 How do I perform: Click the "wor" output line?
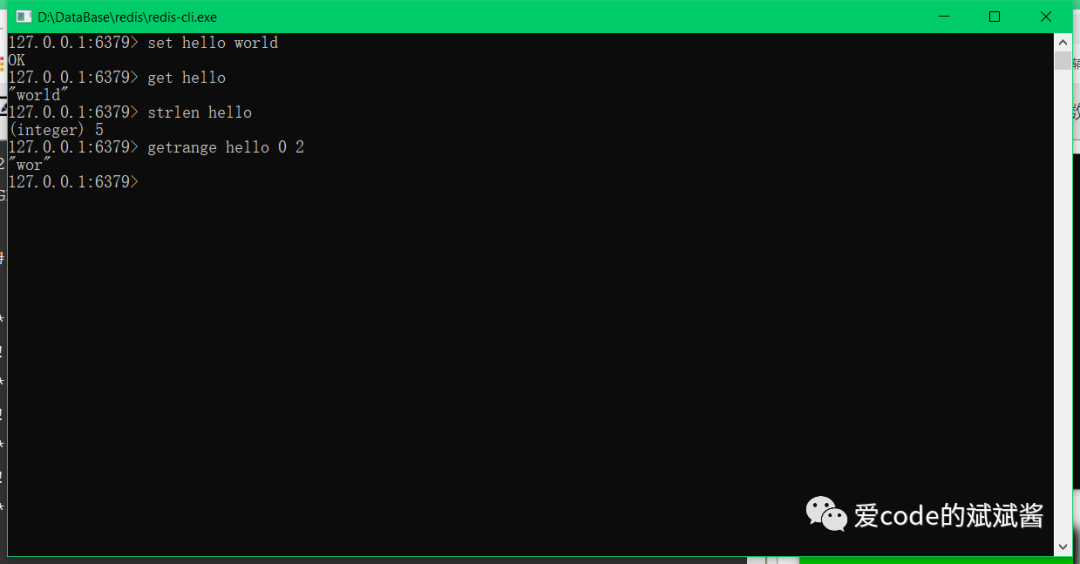(x=30, y=165)
